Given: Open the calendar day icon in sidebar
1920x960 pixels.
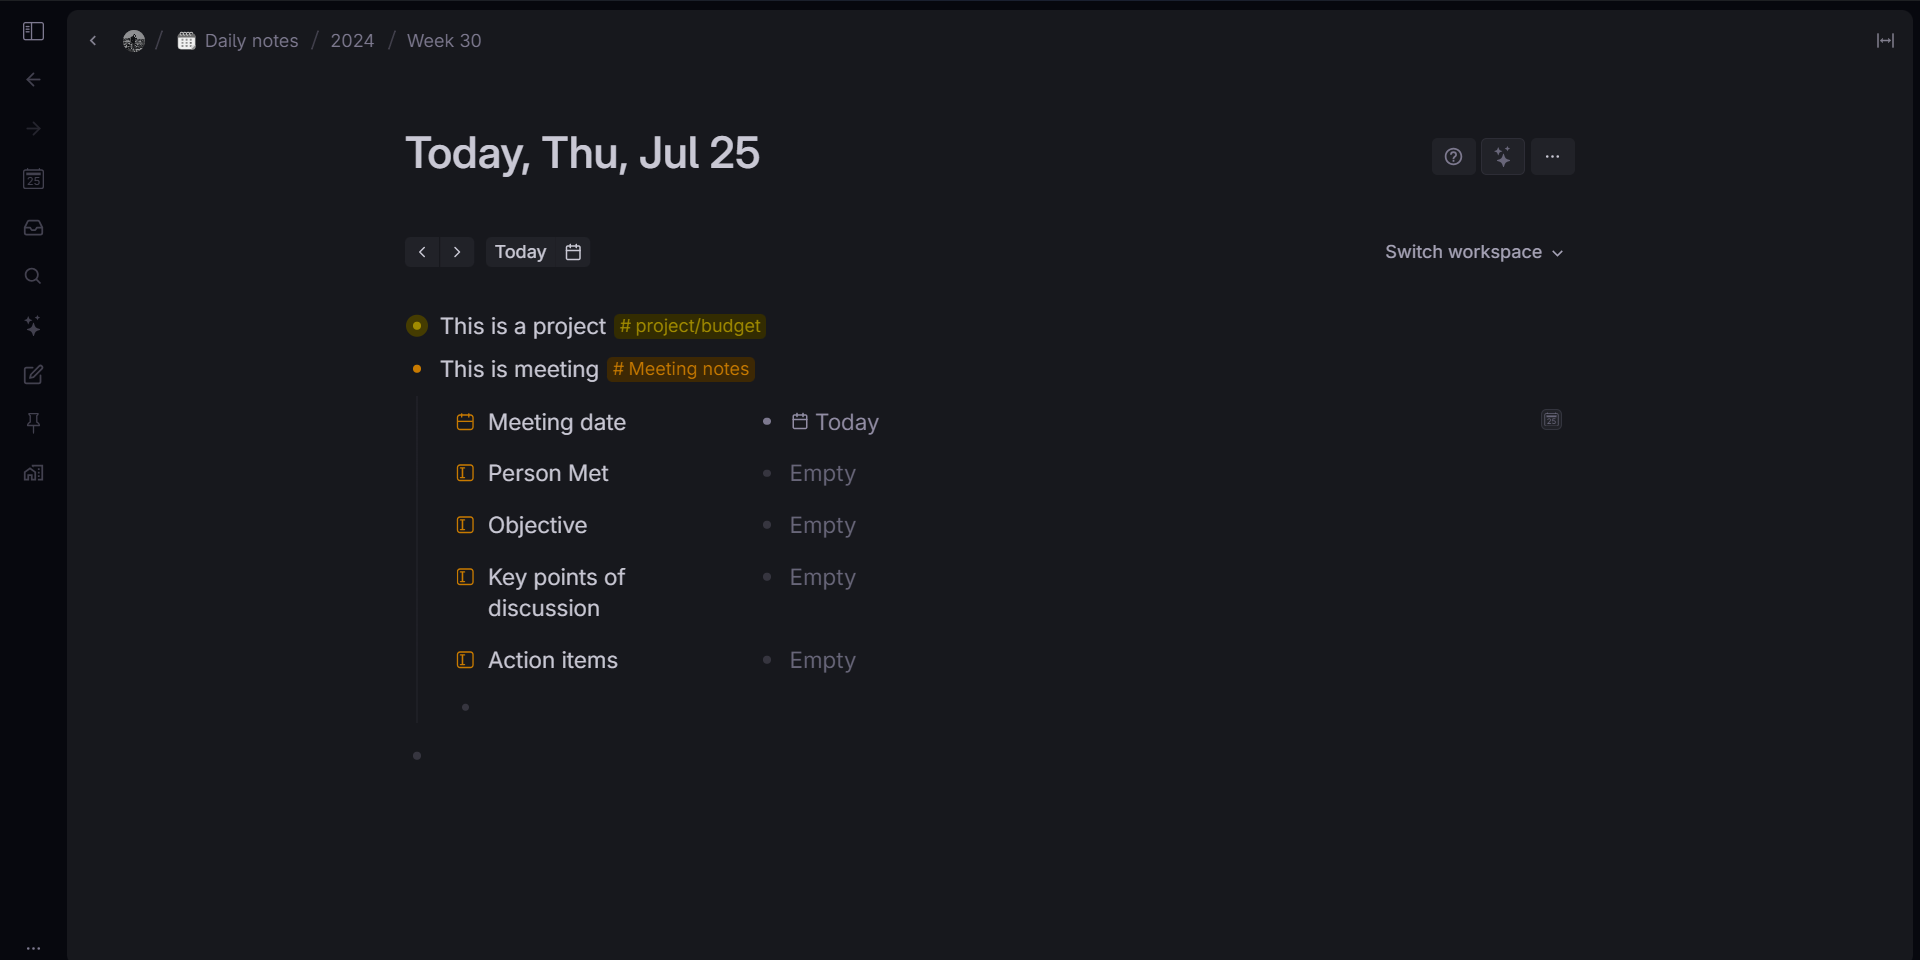Looking at the screenshot, I should point(33,179).
